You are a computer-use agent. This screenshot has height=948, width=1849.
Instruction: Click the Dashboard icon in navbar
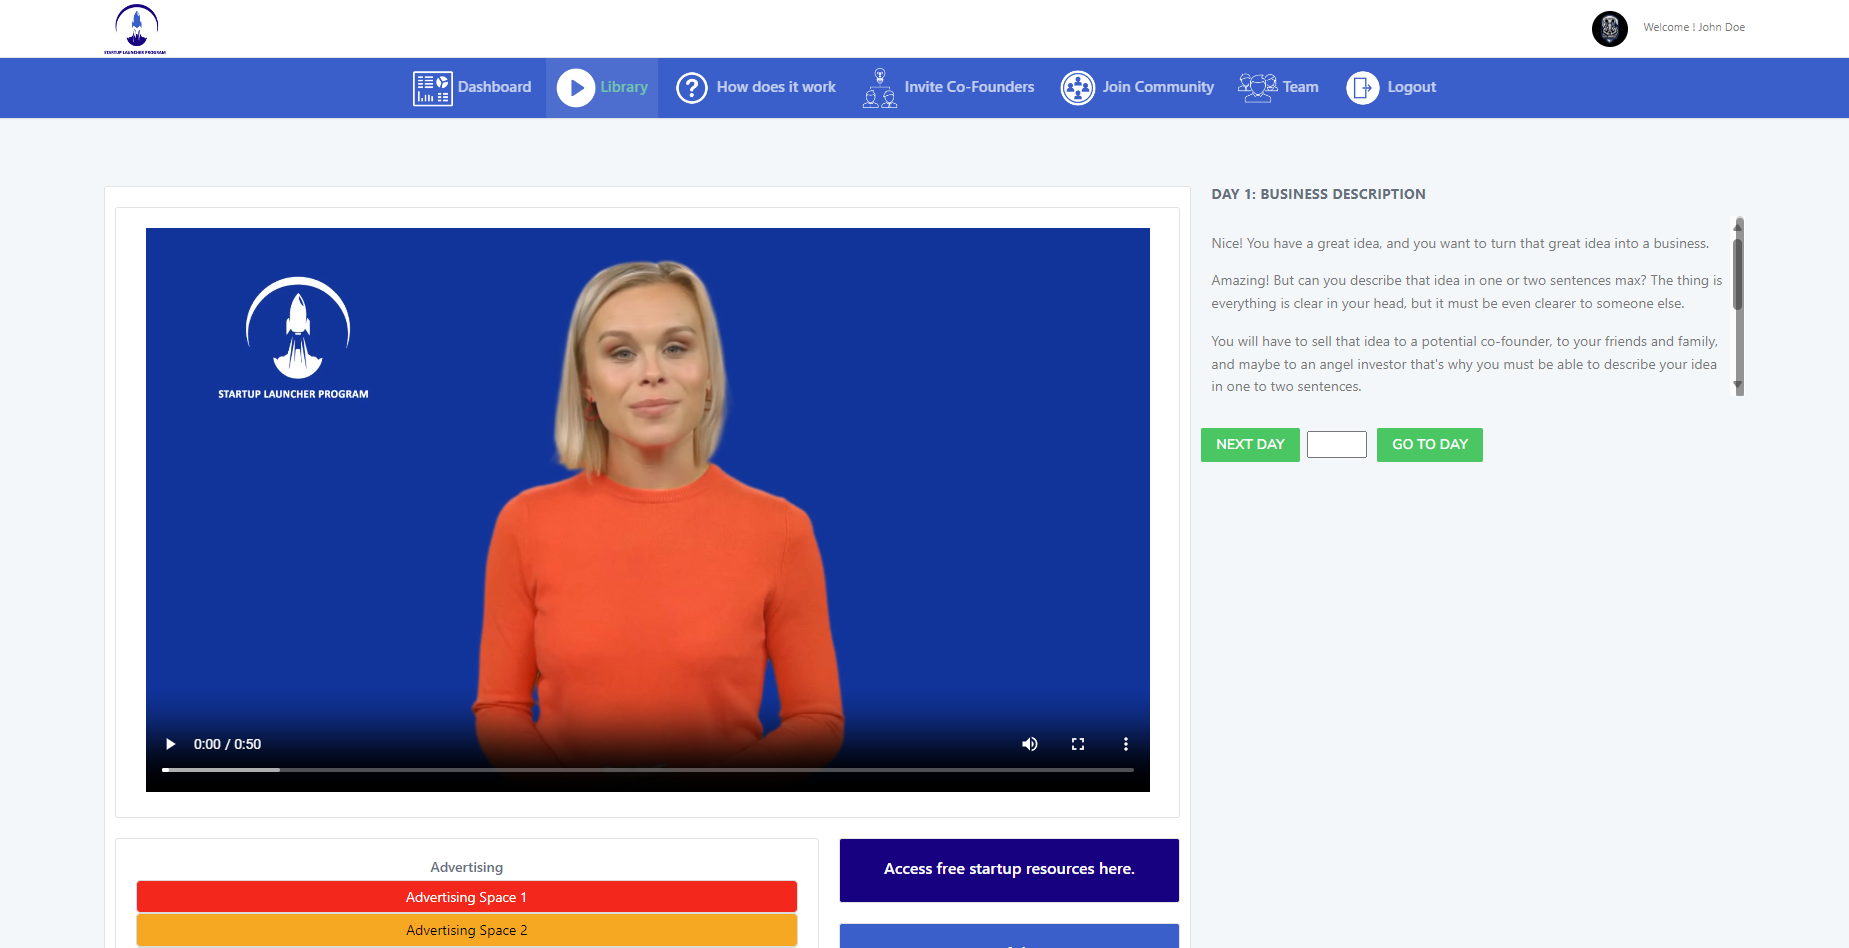(x=432, y=88)
